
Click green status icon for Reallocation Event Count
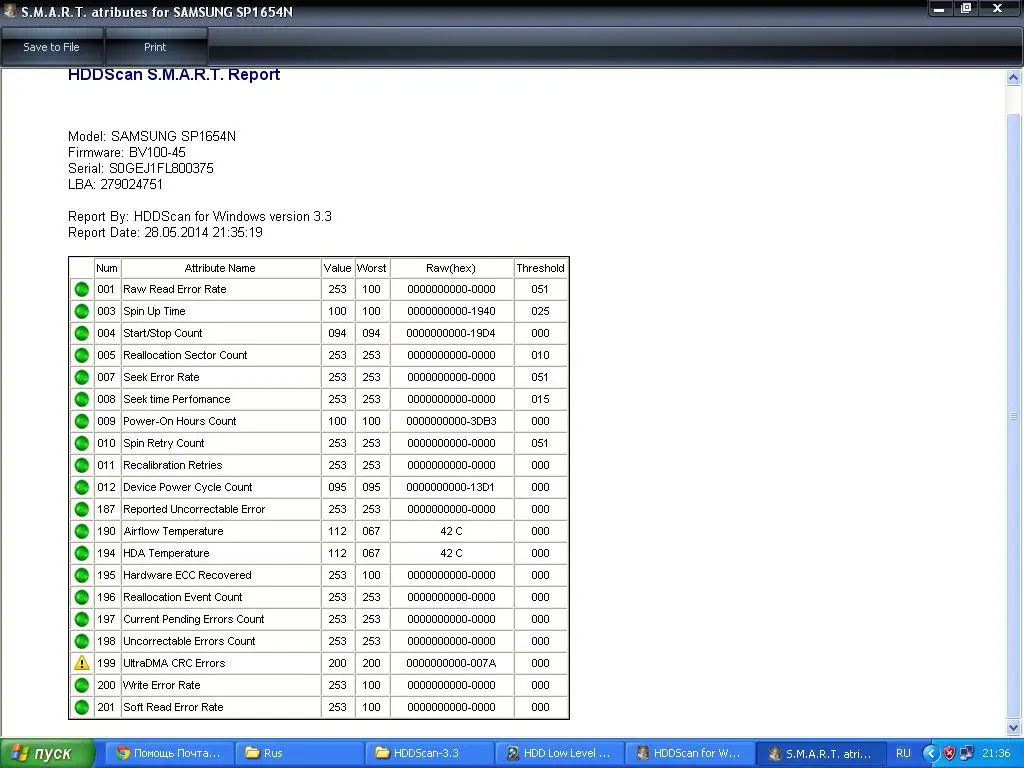[x=82, y=598]
